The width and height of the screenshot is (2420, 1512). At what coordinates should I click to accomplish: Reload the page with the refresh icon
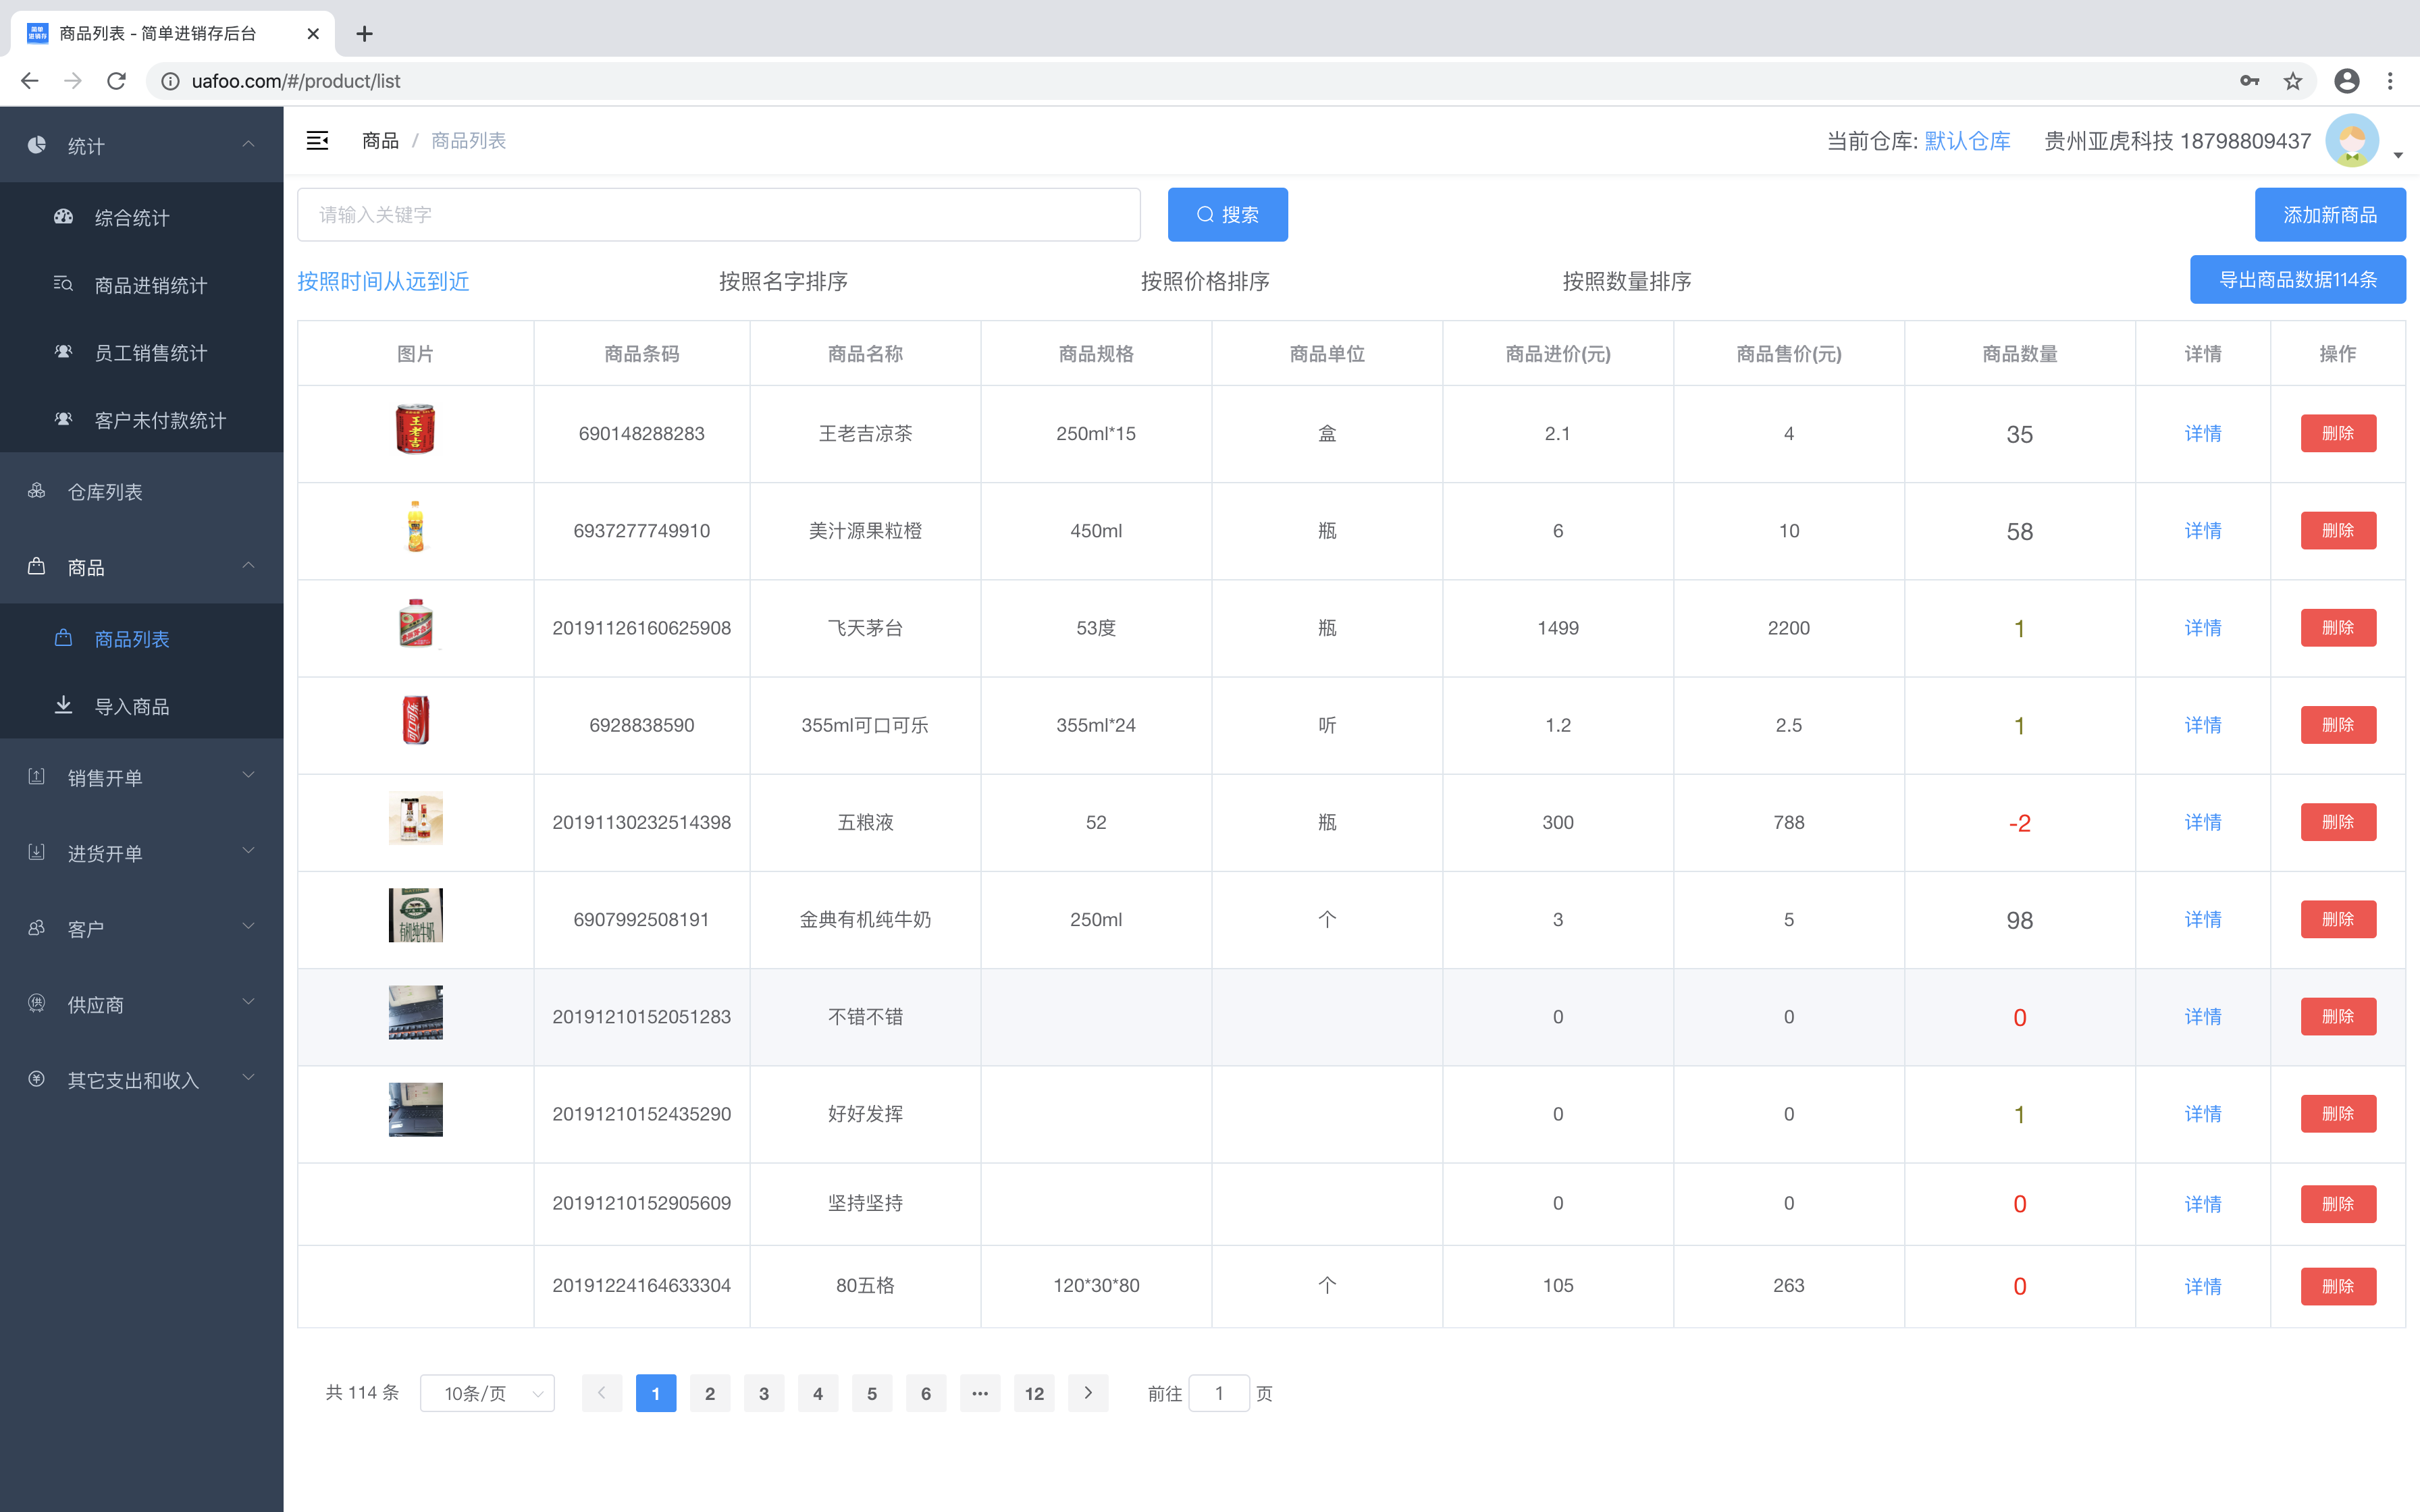coord(116,81)
